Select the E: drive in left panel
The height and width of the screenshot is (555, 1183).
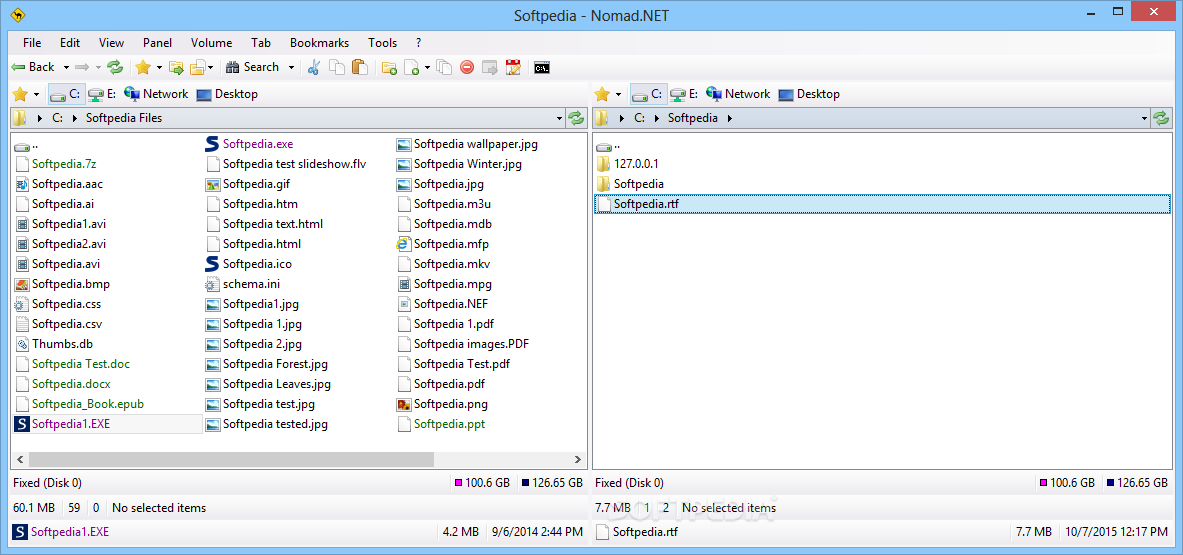pos(102,94)
